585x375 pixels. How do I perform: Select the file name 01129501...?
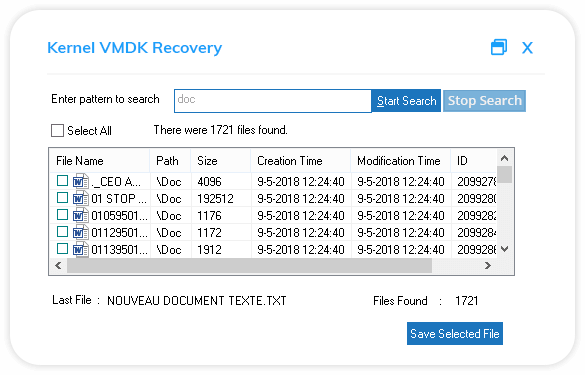[x=119, y=233]
